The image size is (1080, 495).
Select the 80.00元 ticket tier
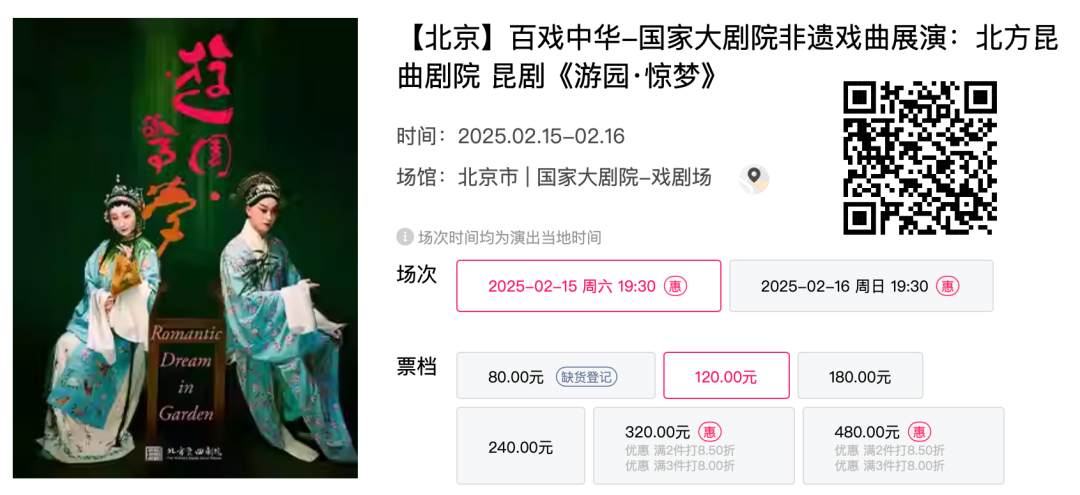(x=556, y=375)
